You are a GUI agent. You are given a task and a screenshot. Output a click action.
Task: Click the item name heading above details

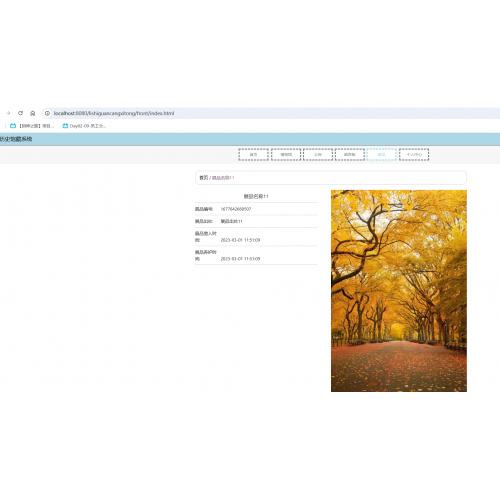[256, 196]
